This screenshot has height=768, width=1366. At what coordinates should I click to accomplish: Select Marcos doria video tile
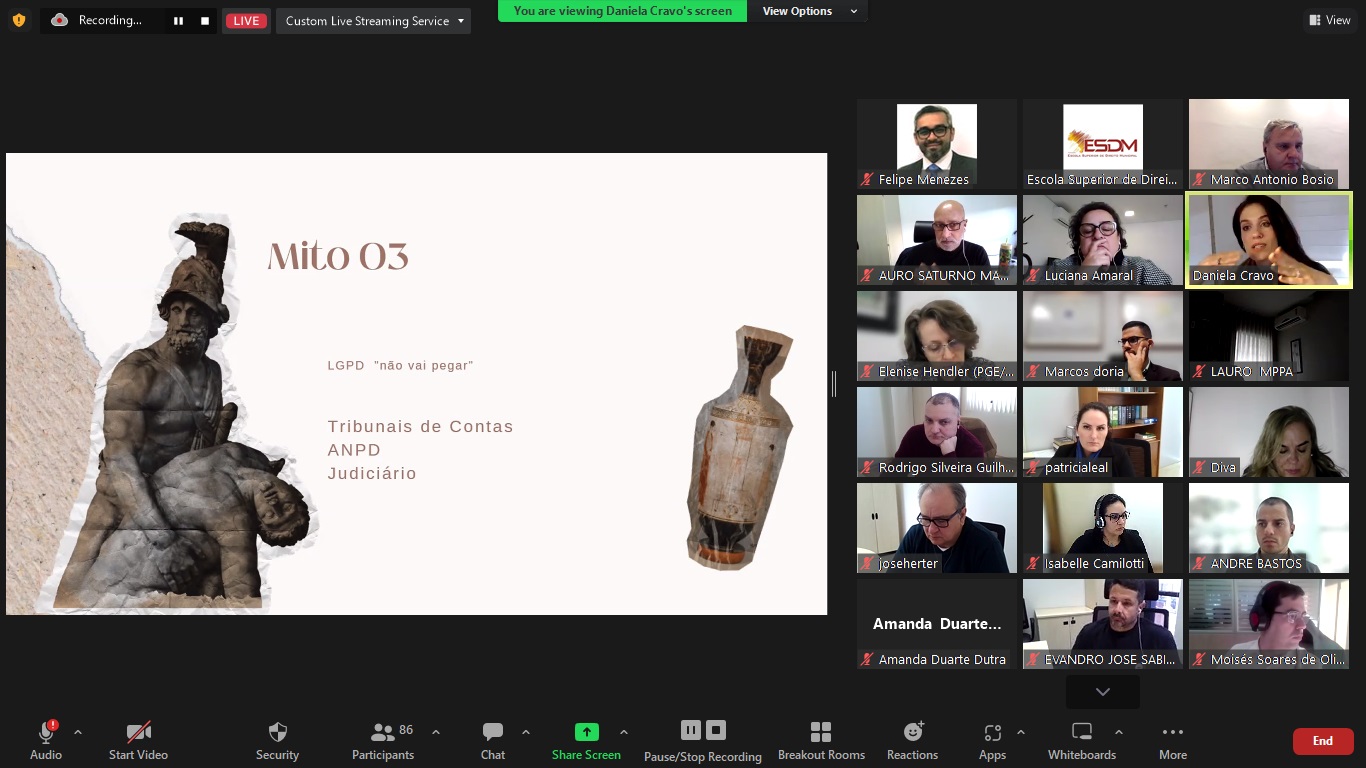click(1103, 336)
